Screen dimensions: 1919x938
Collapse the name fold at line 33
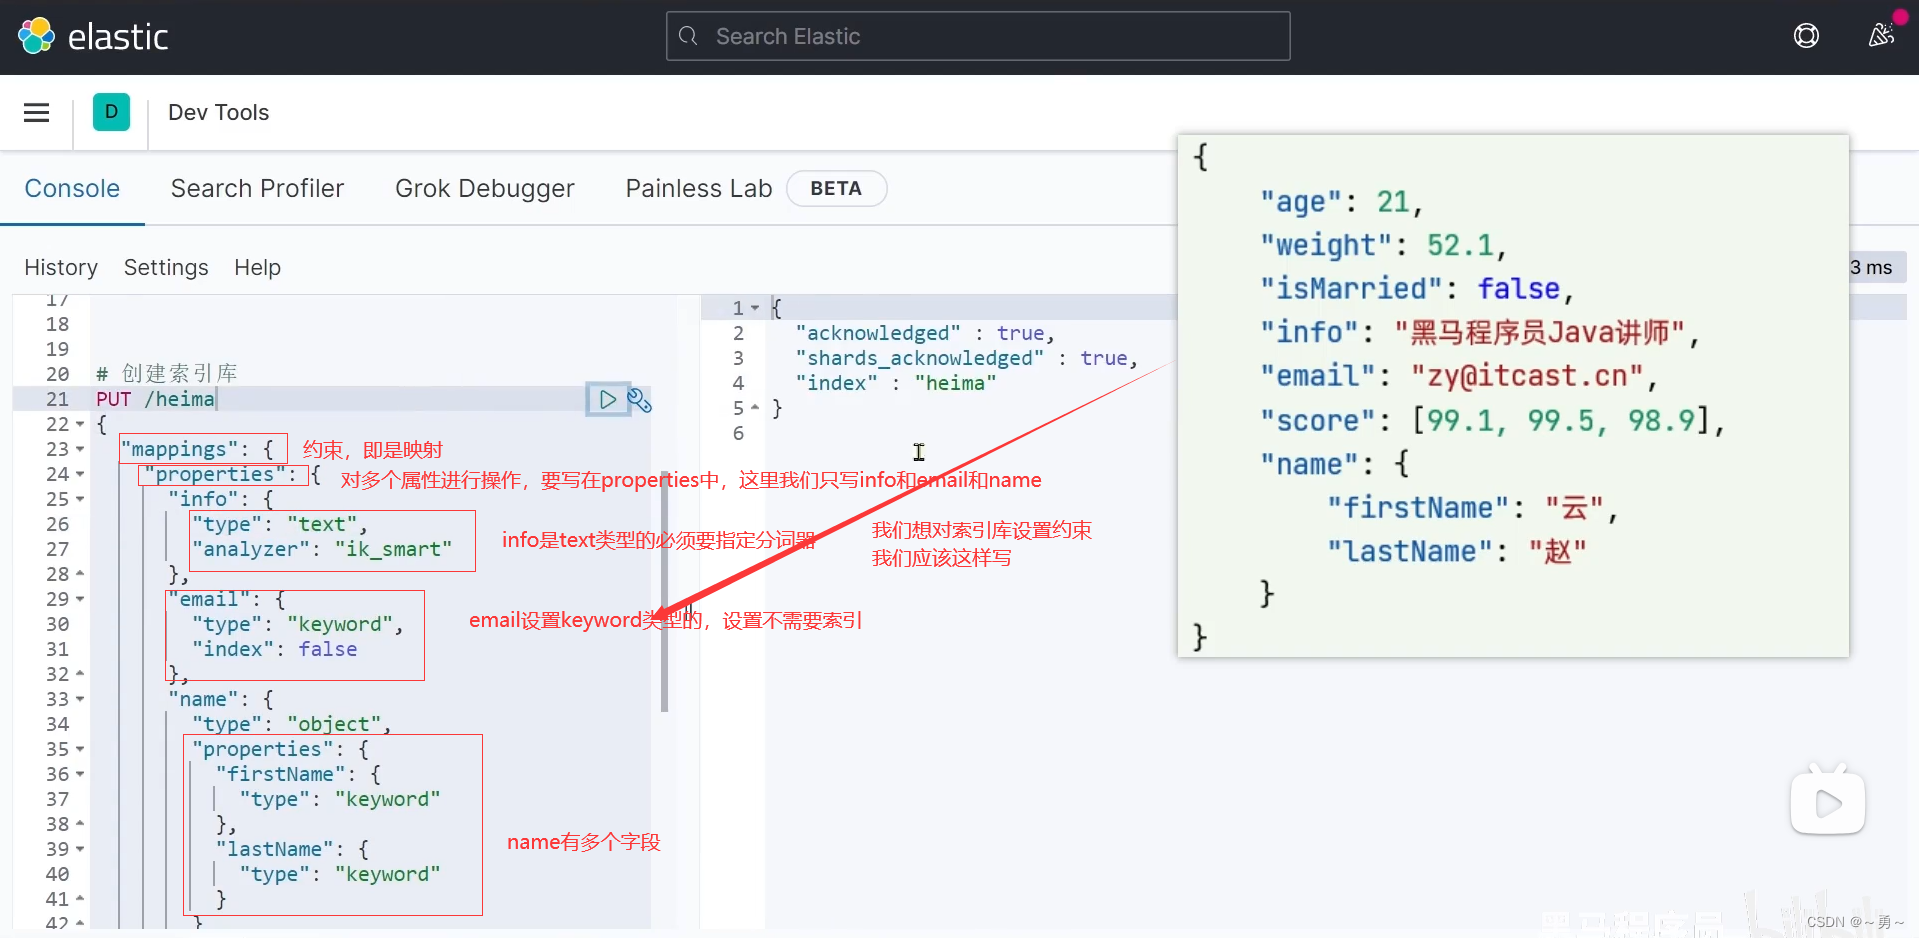(80, 700)
